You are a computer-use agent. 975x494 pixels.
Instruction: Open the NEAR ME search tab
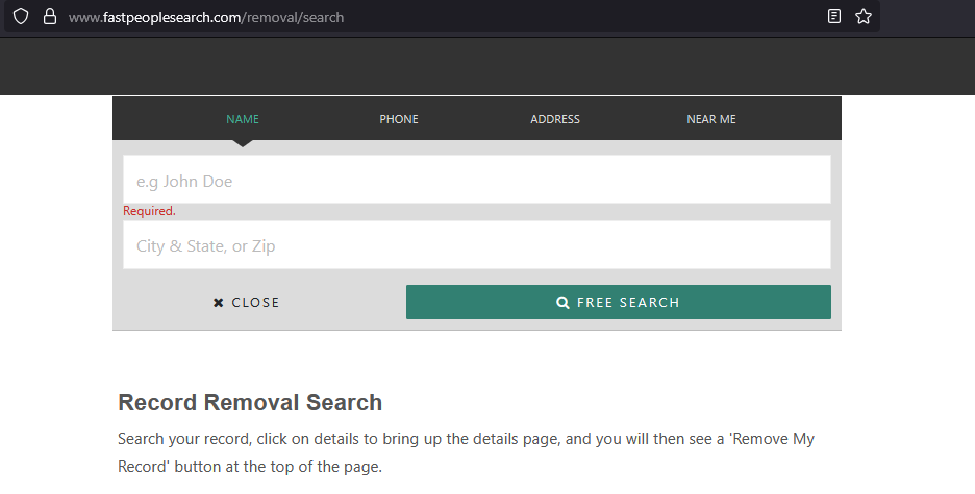[711, 119]
